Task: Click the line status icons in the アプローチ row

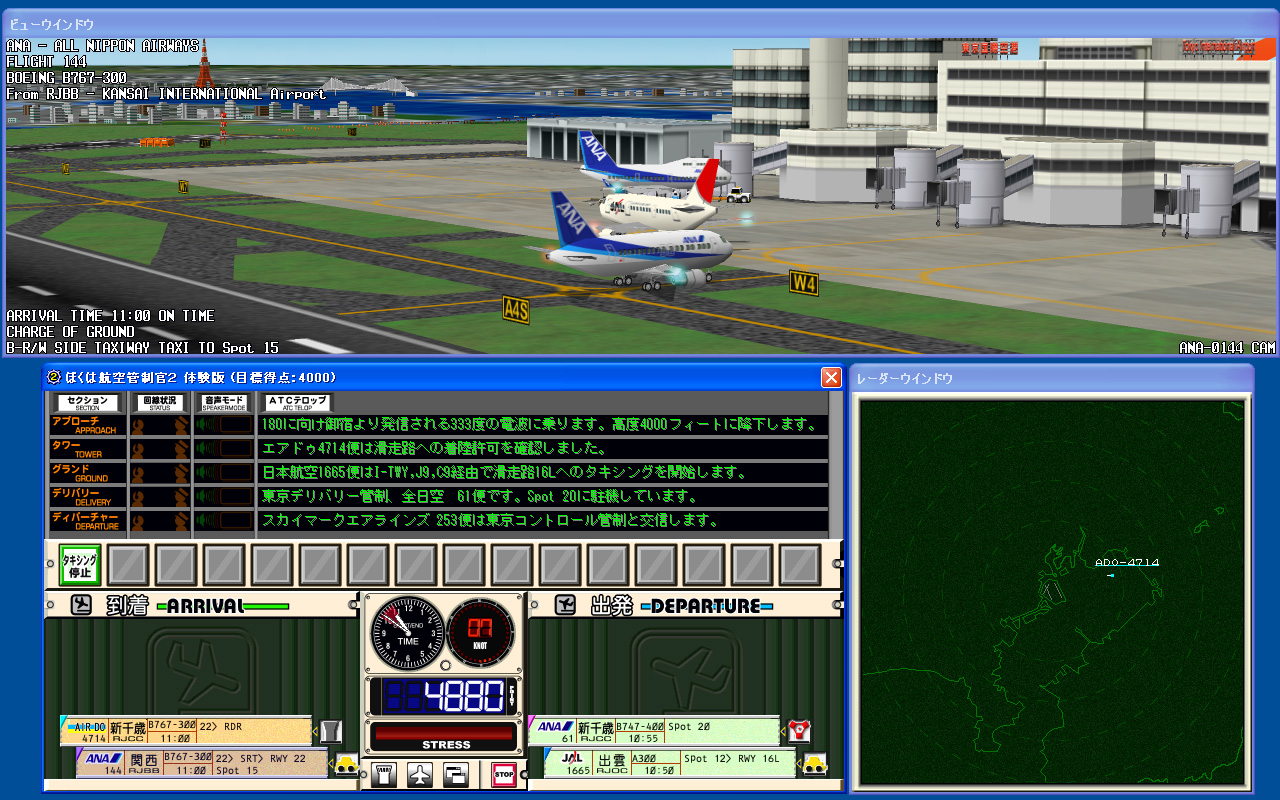Action: 160,424
